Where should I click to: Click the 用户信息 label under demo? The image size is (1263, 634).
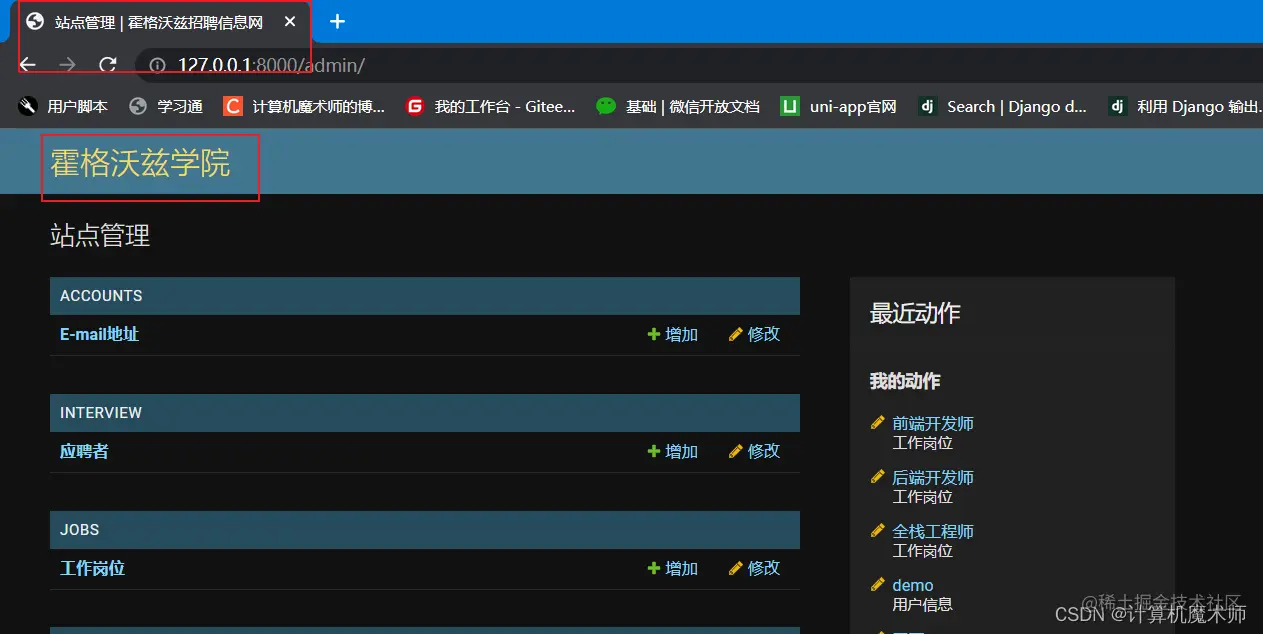pos(923,604)
